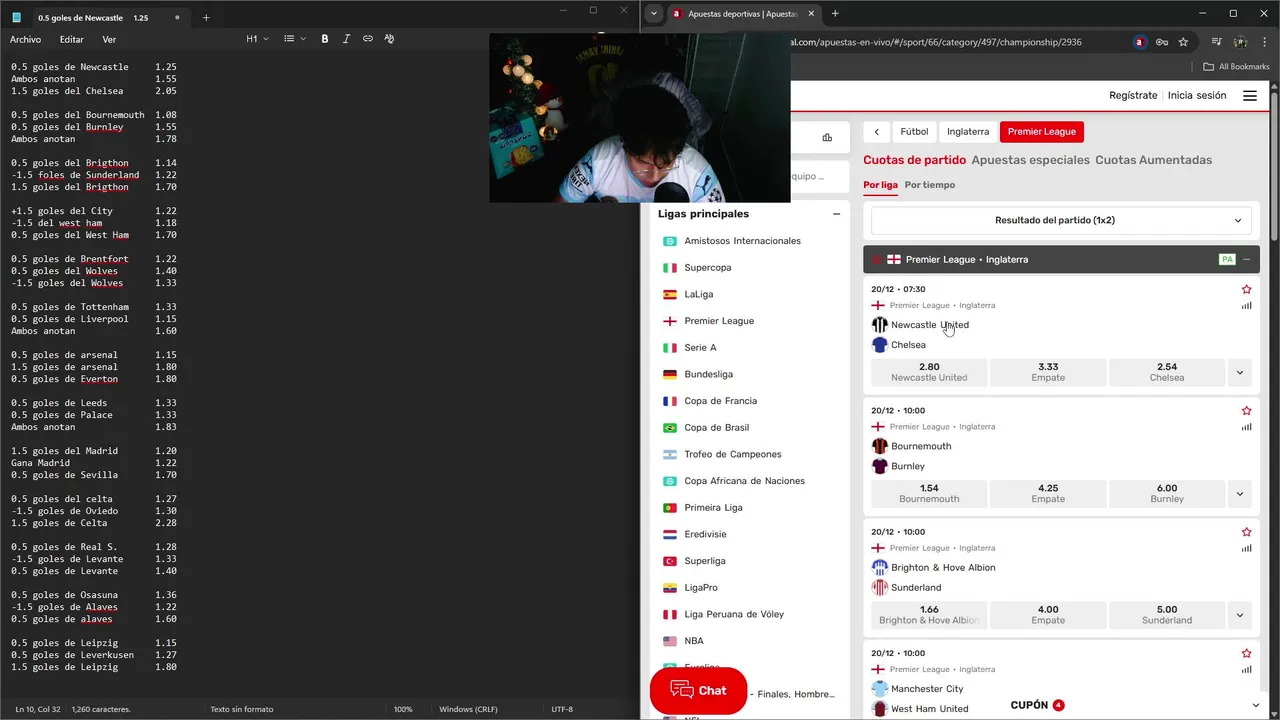View stats for Bournemouth vs Burnley
This screenshot has height=720, width=1280.
pos(1246,427)
